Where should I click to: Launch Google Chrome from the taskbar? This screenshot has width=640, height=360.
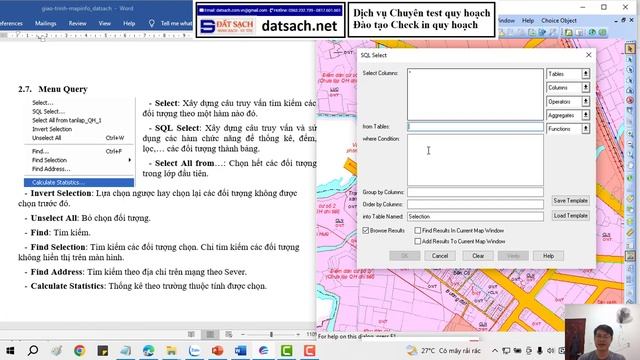point(80,351)
